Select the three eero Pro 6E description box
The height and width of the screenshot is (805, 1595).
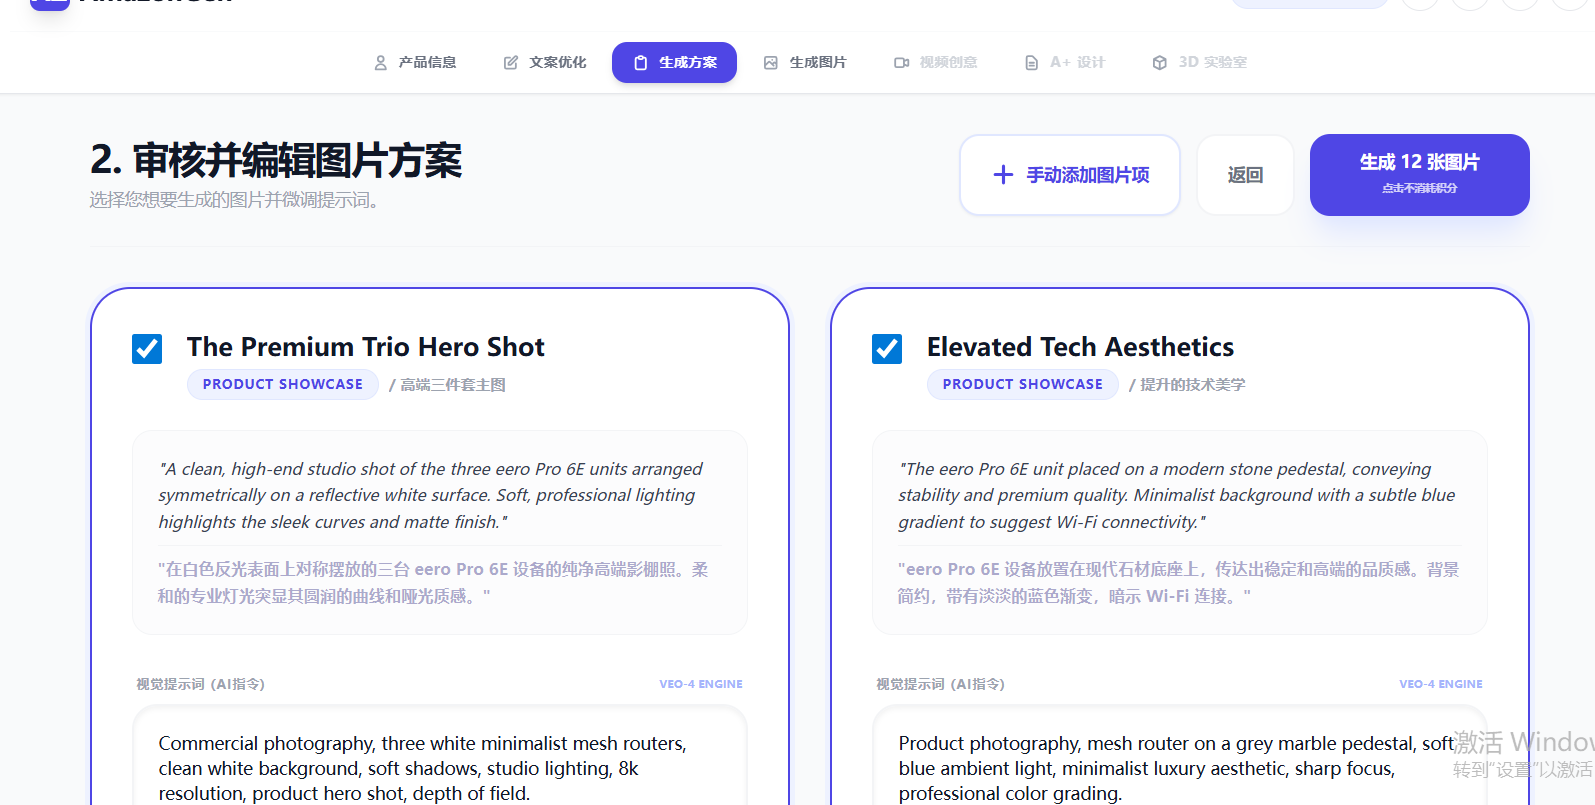pos(440,532)
